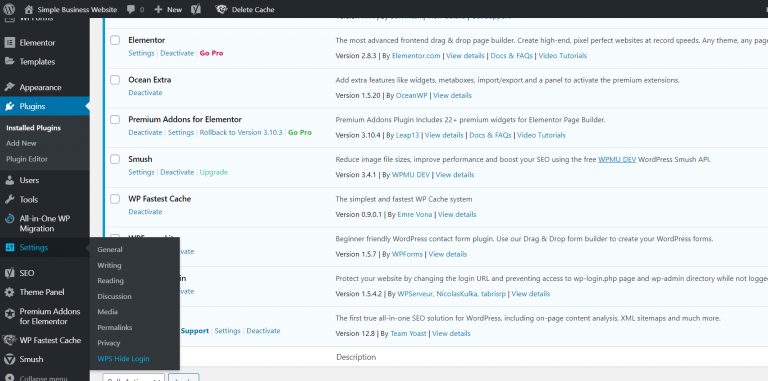Image resolution: width=768 pixels, height=381 pixels.
Task: Check the Smush plugin checkbox
Action: click(x=115, y=159)
